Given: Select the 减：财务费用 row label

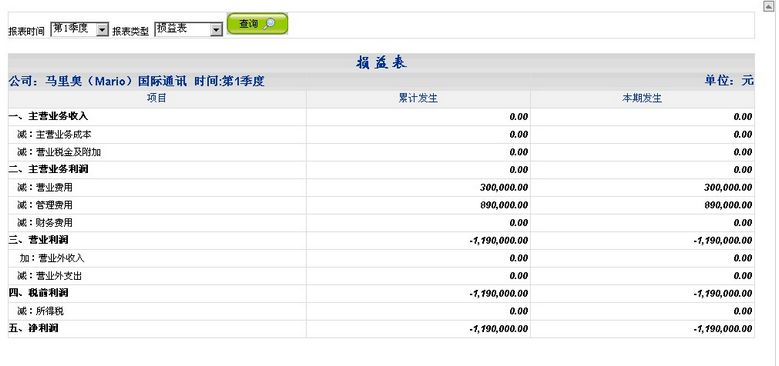Looking at the screenshot, I should [45, 222].
